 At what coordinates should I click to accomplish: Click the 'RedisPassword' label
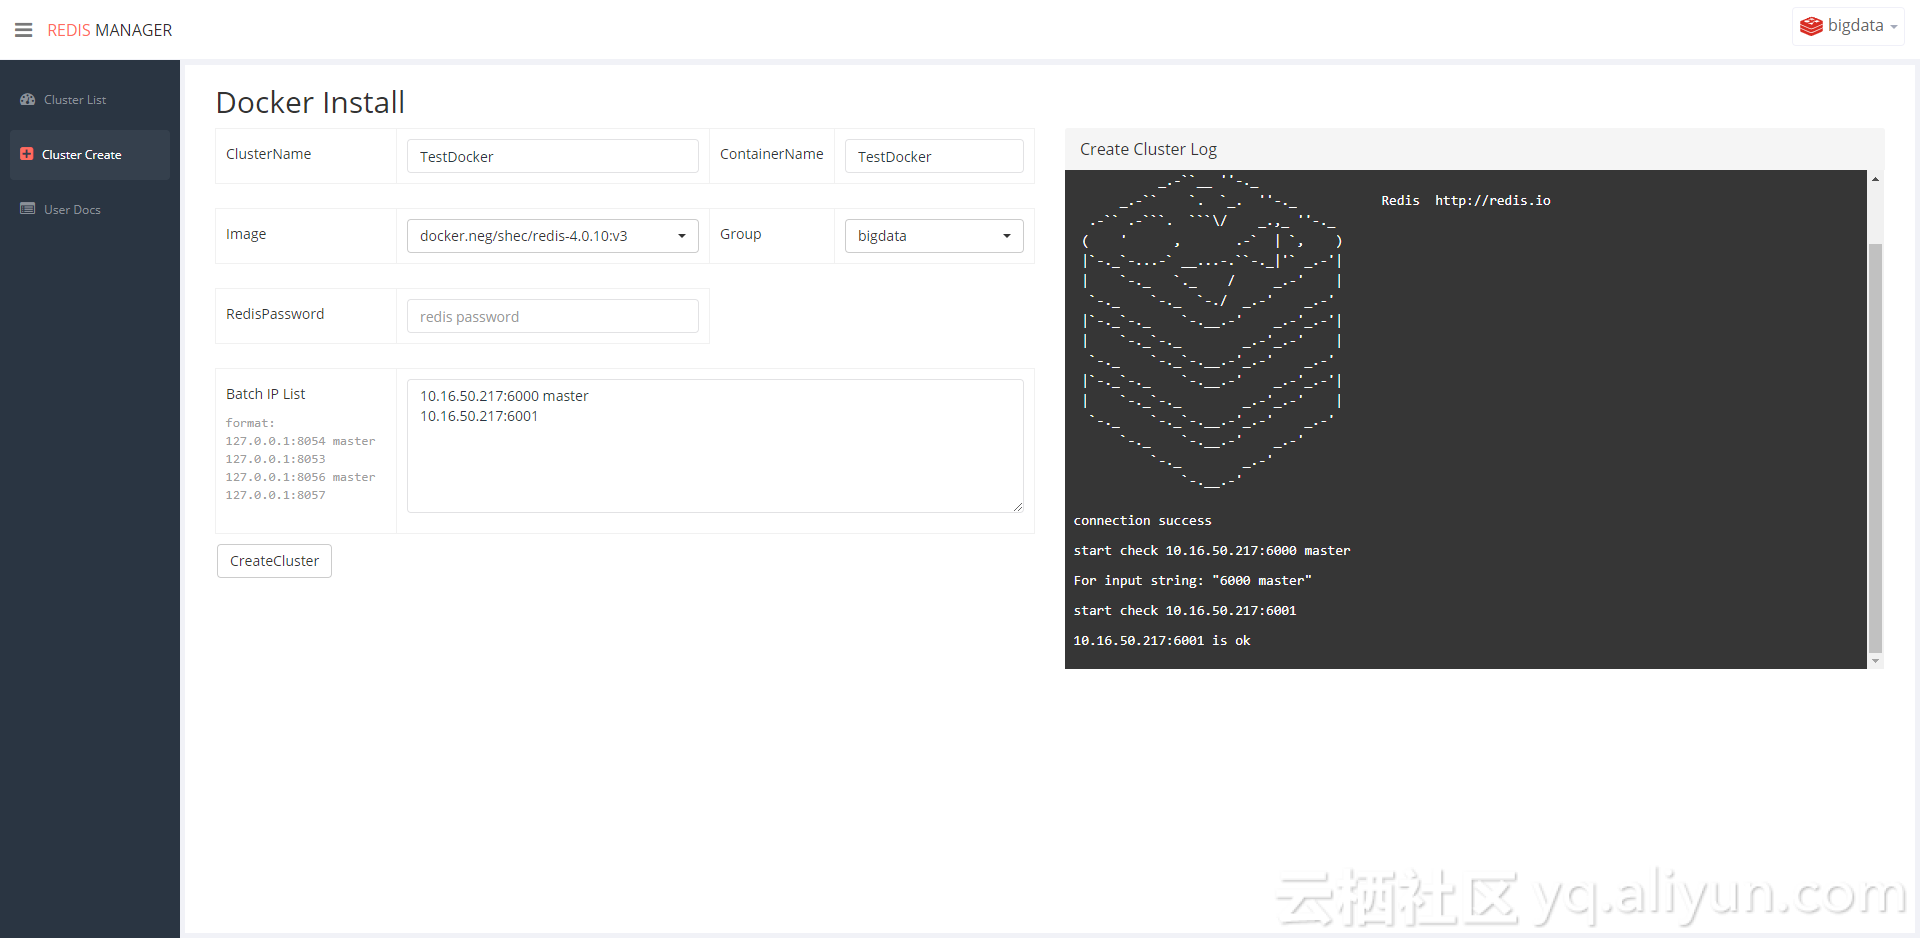coord(275,314)
